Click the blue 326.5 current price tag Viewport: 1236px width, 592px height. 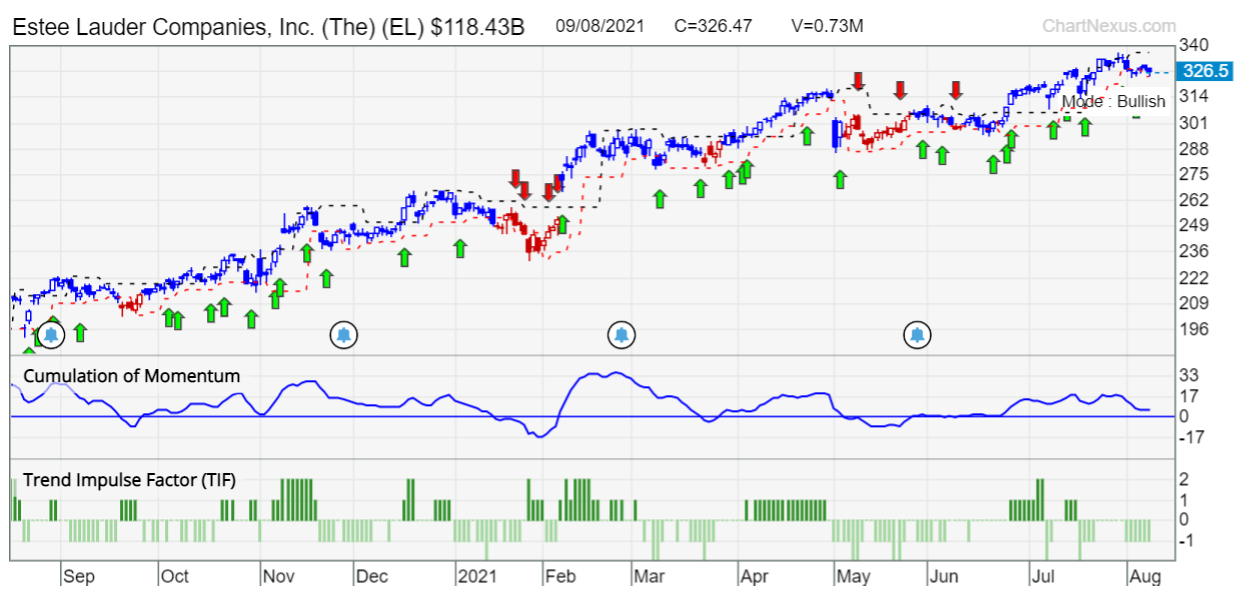(x=1203, y=71)
